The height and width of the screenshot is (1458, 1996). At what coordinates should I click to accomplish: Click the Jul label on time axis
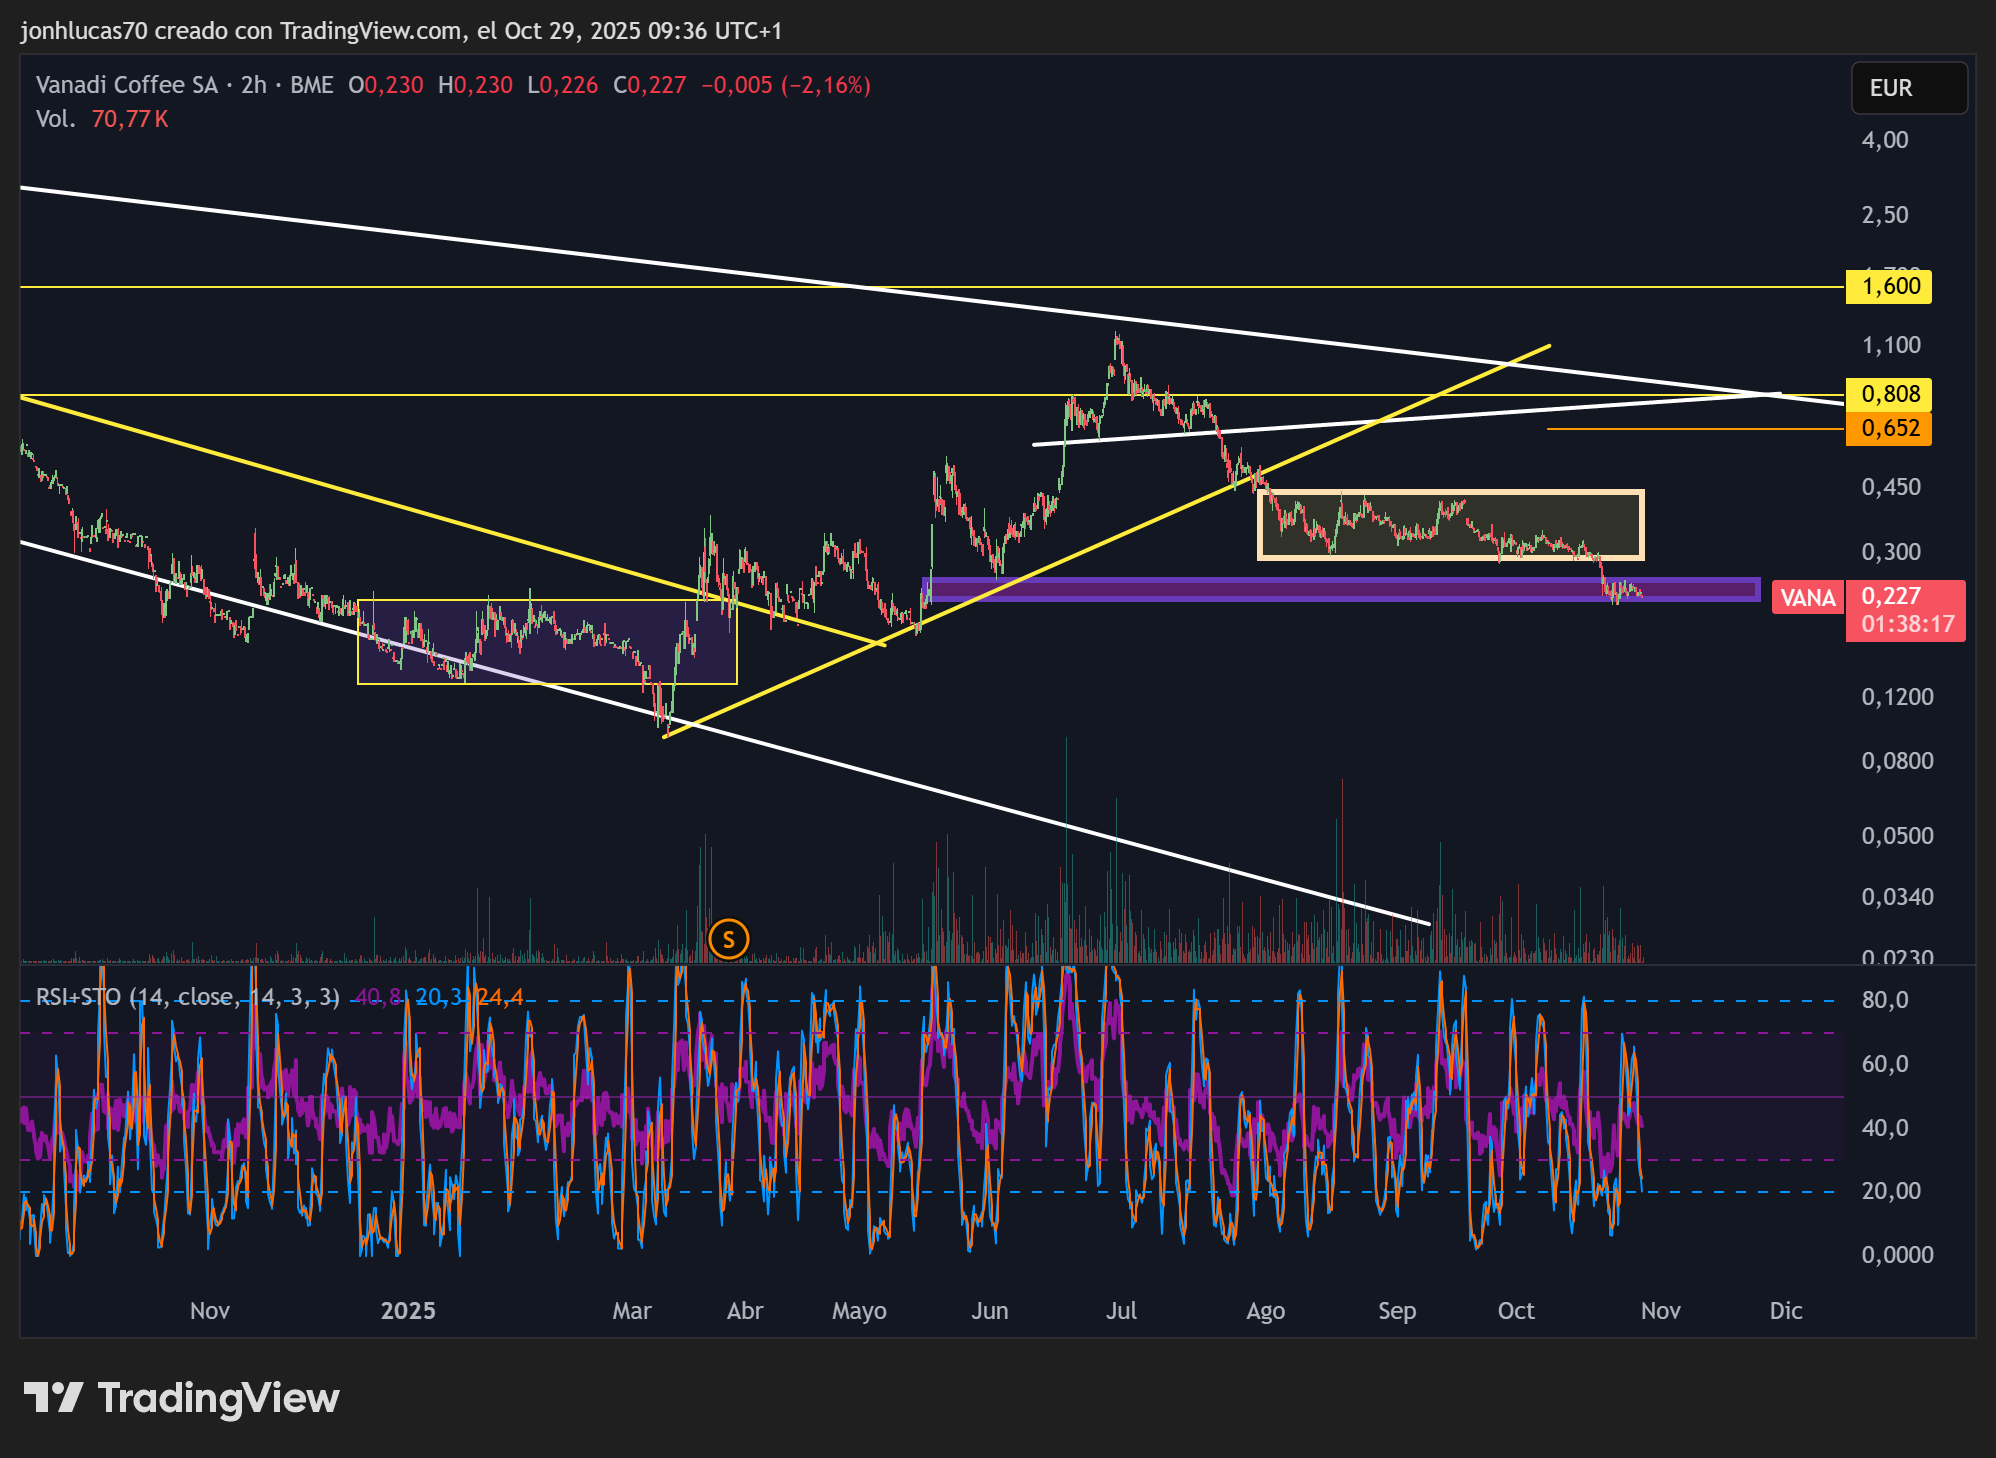pyautogui.click(x=1121, y=1310)
